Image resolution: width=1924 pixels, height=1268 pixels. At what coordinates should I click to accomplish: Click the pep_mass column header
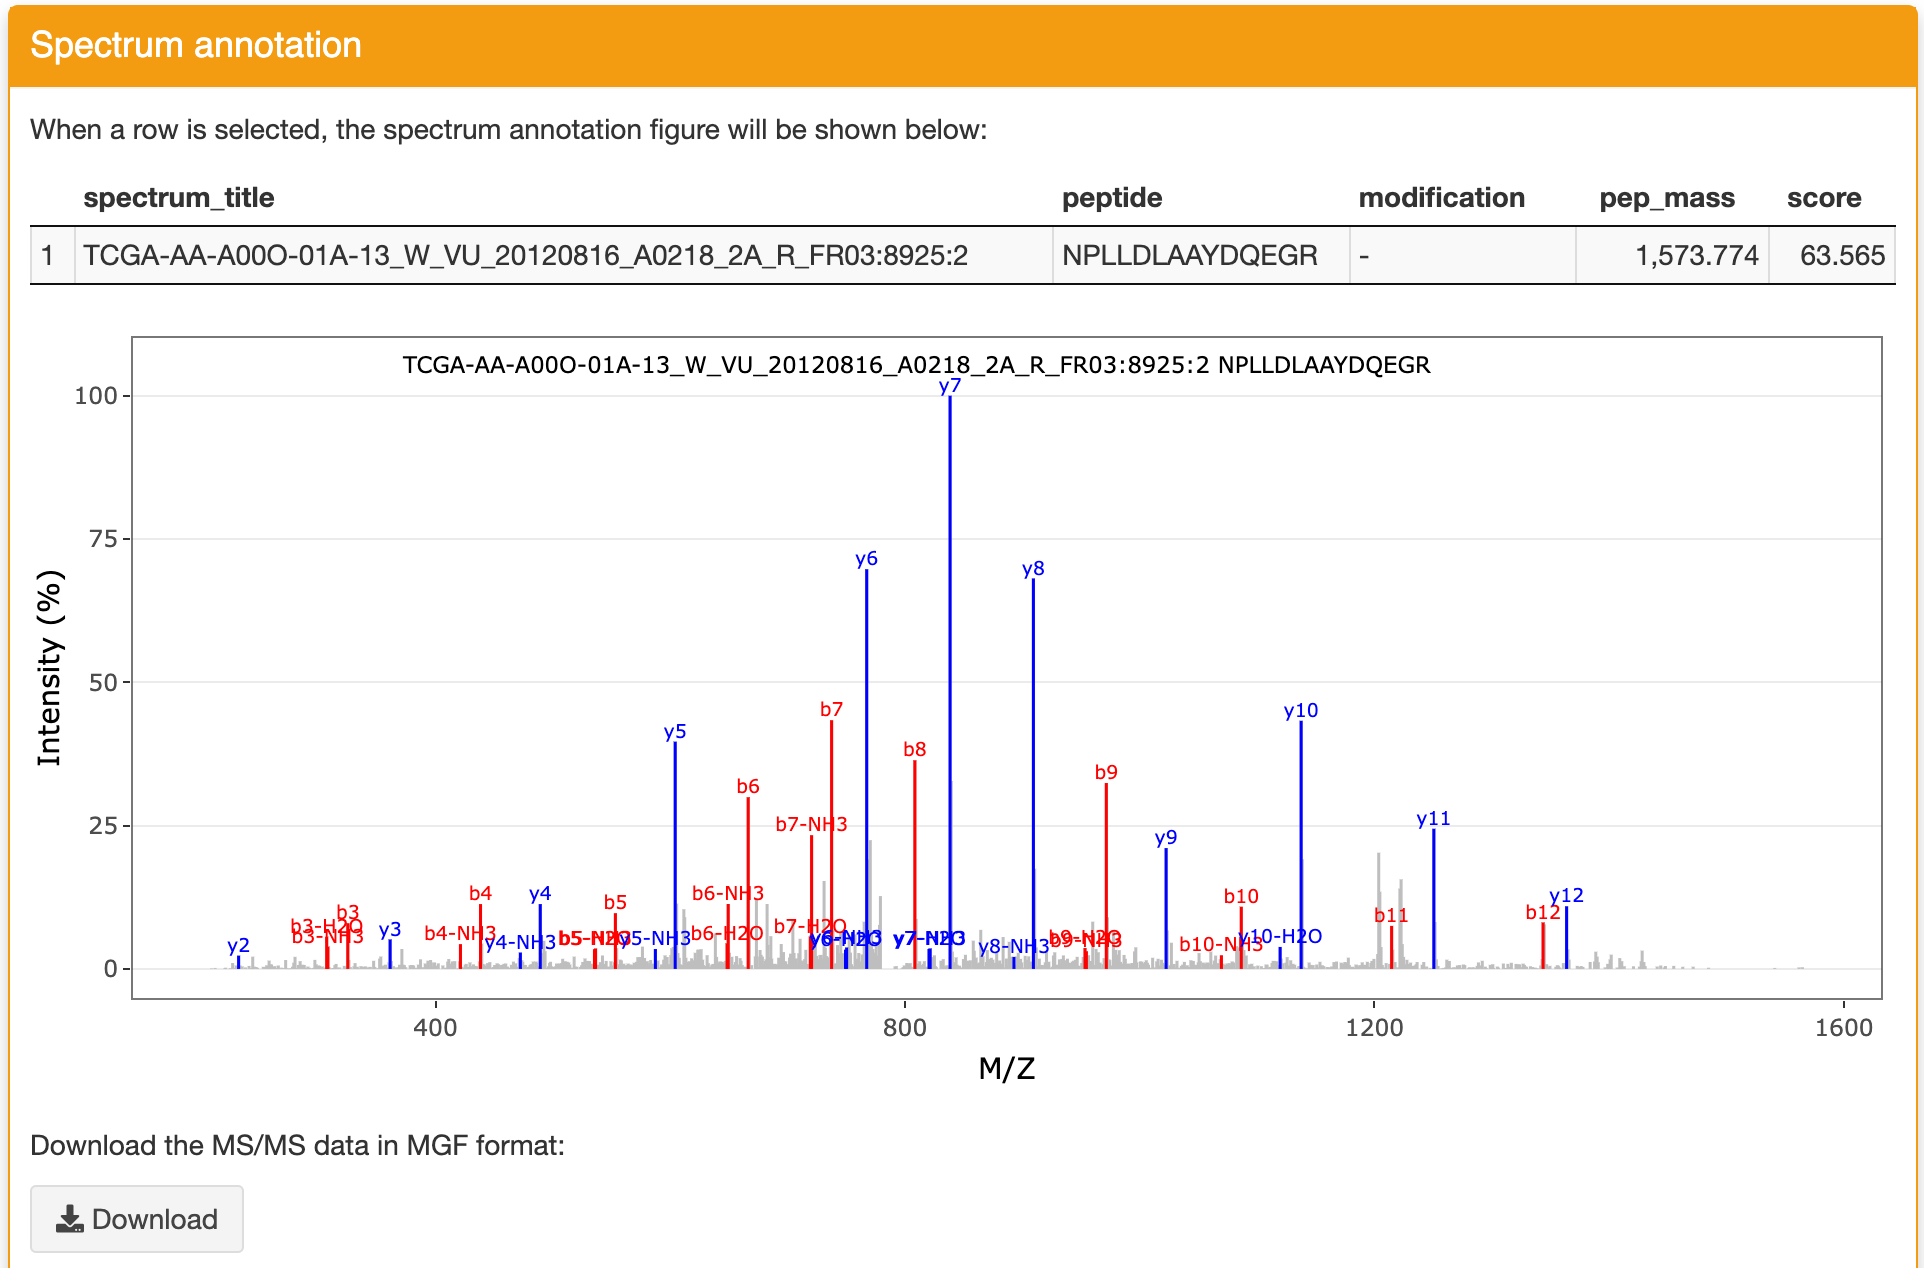(x=1667, y=198)
